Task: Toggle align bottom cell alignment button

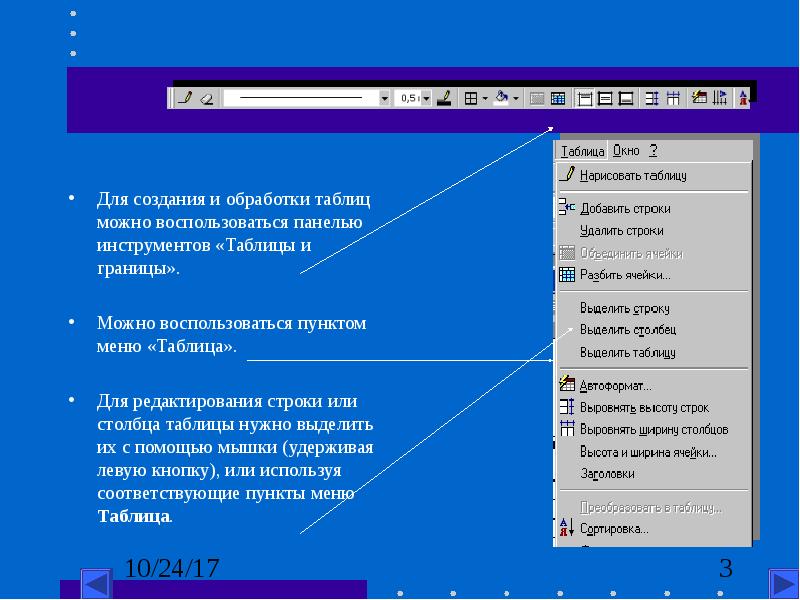Action: coord(626,98)
